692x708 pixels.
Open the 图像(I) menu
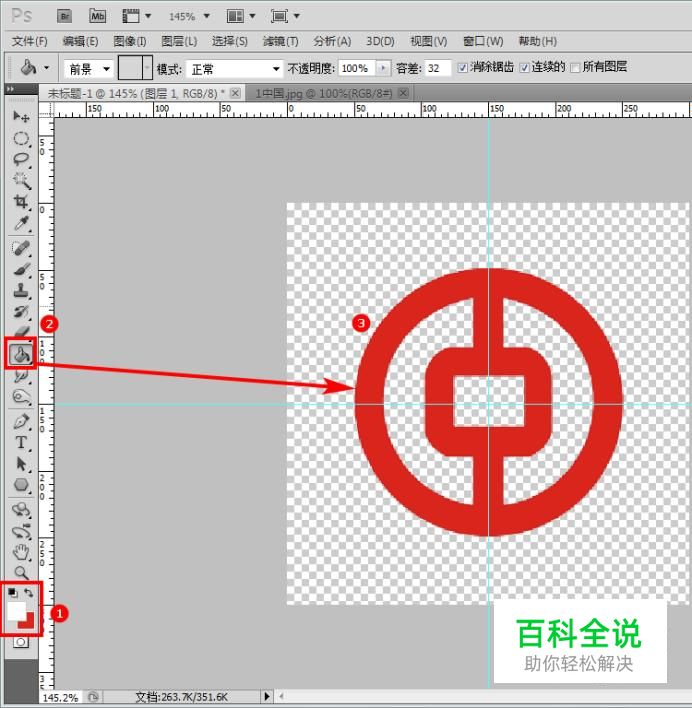pyautogui.click(x=130, y=42)
